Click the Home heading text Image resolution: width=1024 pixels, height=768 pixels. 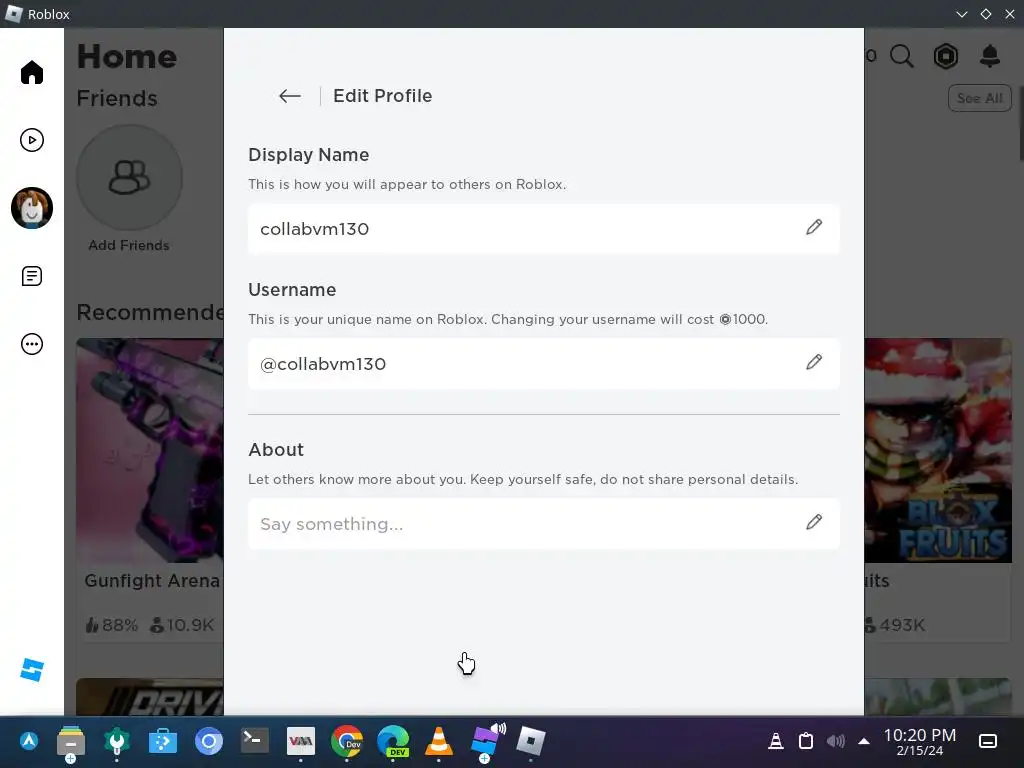click(x=127, y=57)
